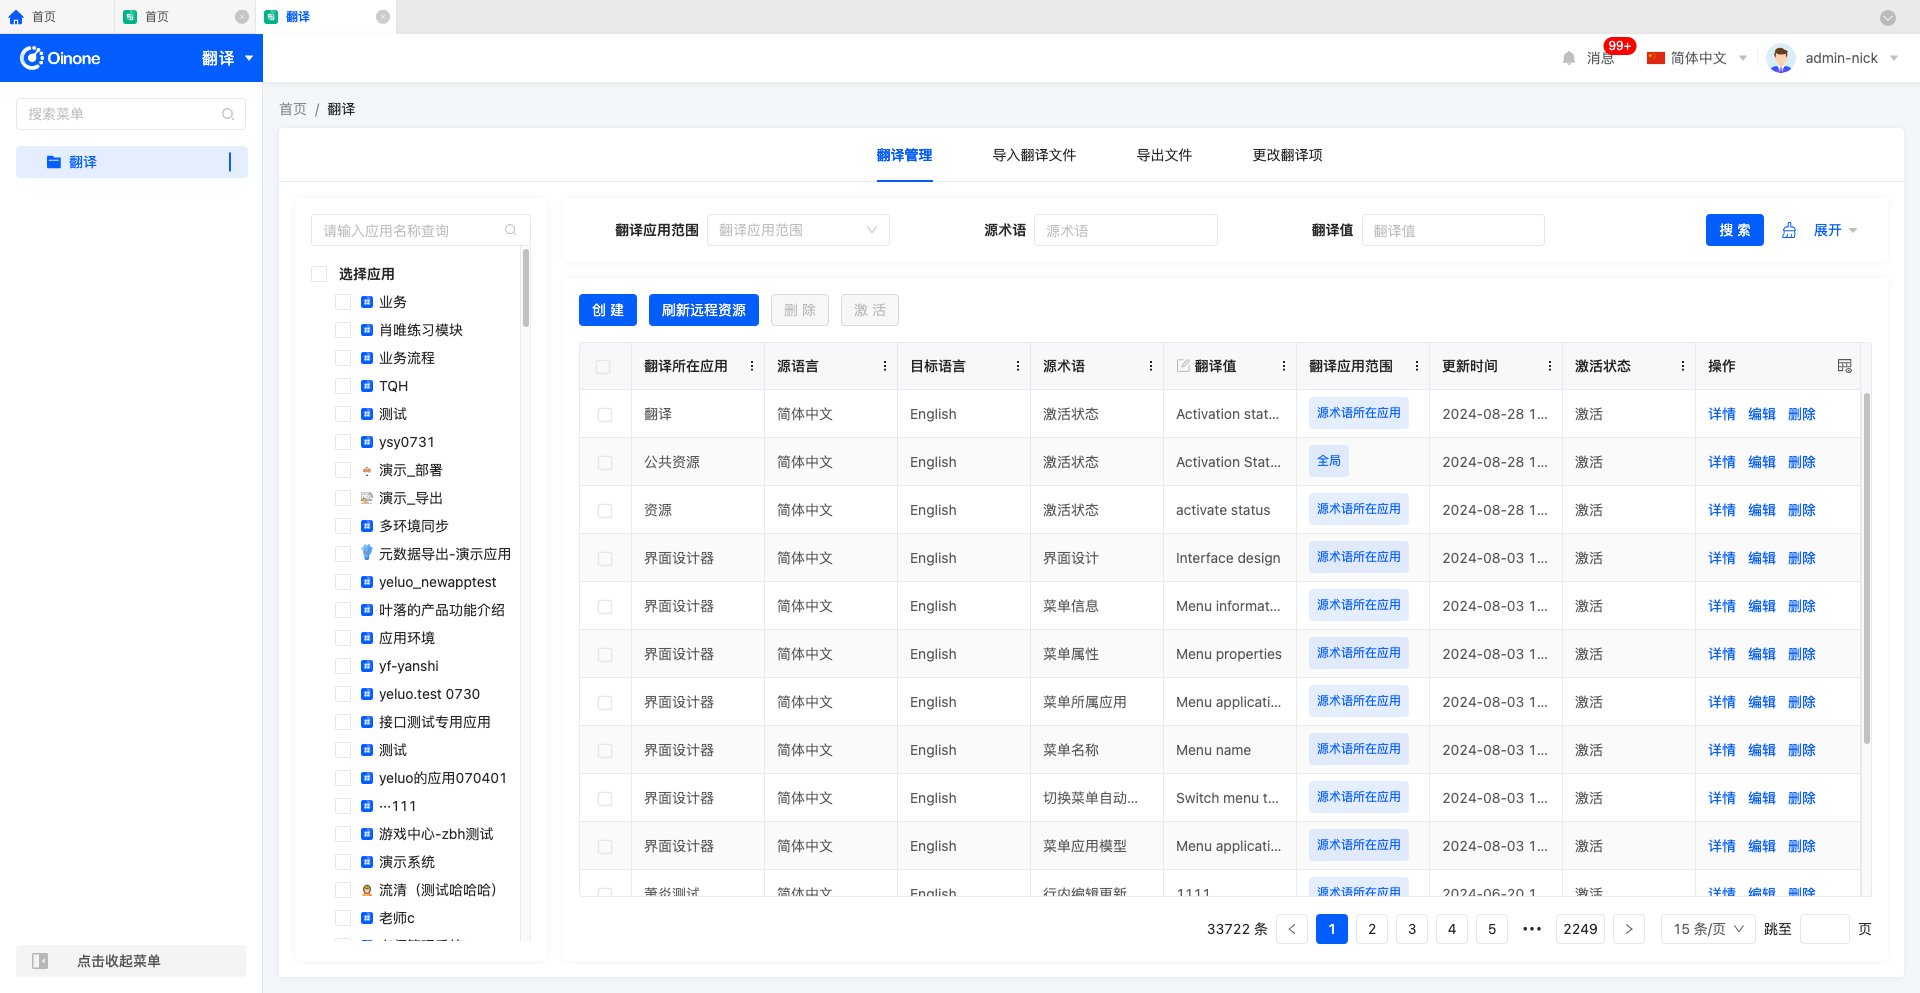Screen dimensions: 1920x993
Task: Go to last page 2249
Action: 1580,929
